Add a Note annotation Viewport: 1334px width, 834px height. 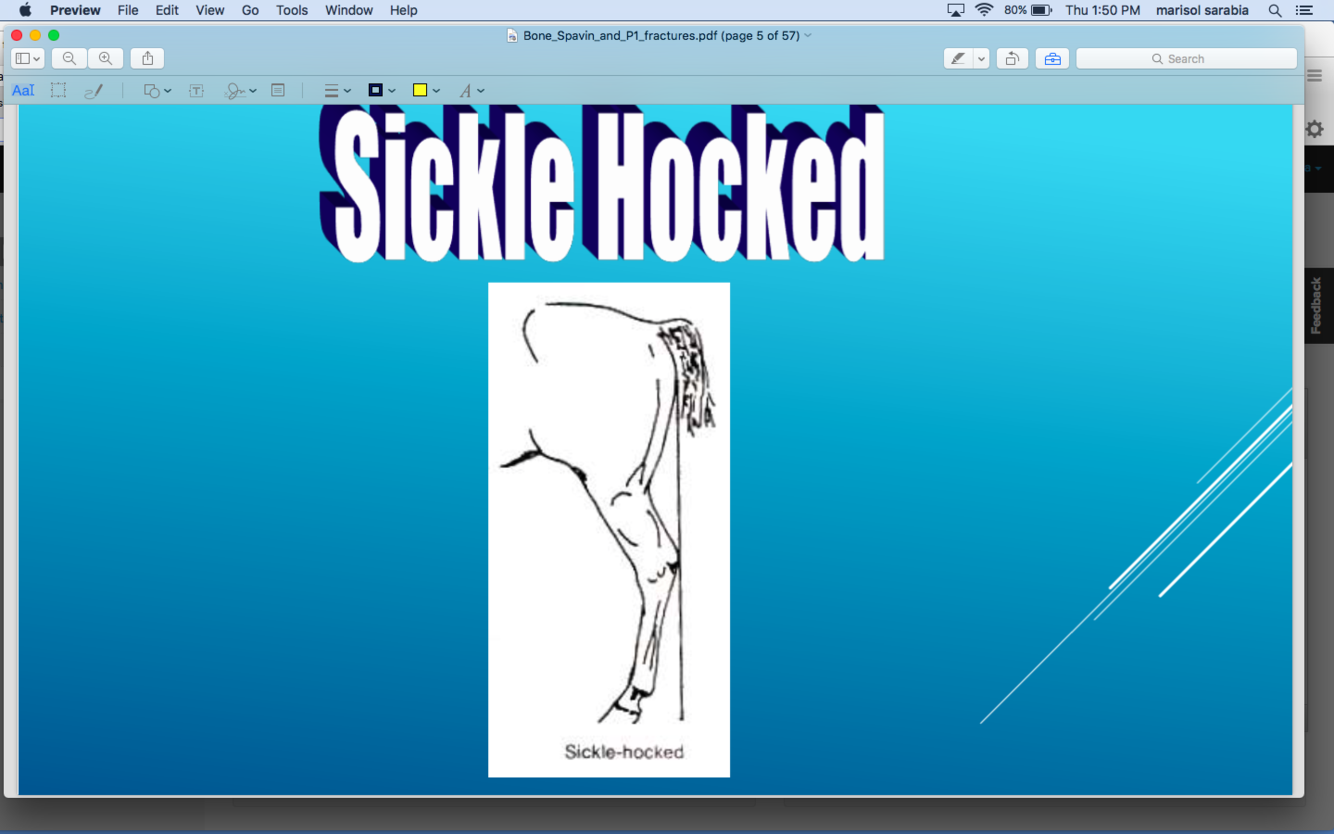coord(278,91)
